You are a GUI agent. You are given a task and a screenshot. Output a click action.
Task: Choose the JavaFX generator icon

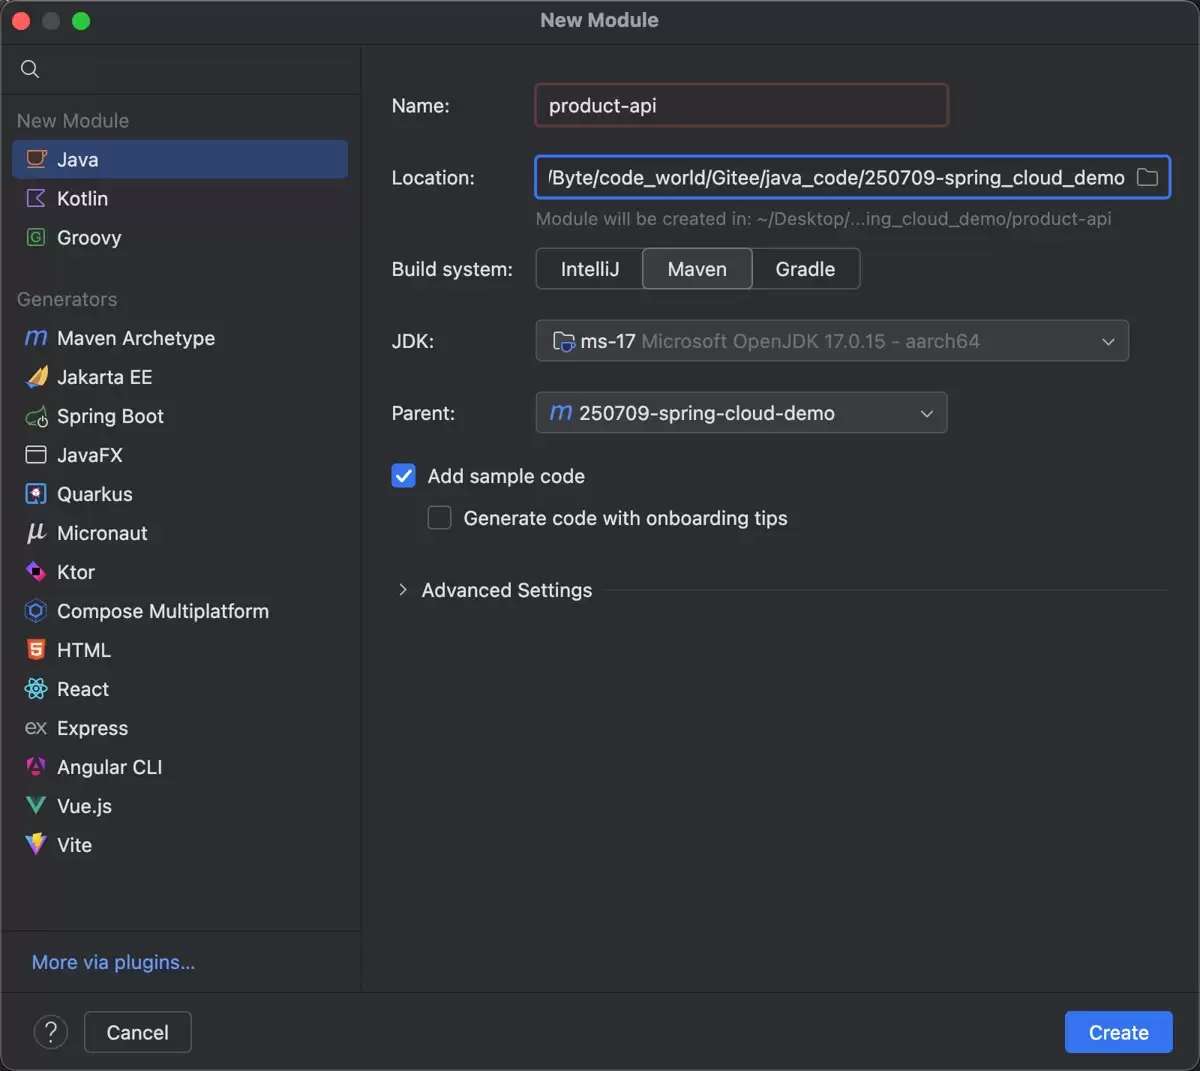pyautogui.click(x=36, y=455)
